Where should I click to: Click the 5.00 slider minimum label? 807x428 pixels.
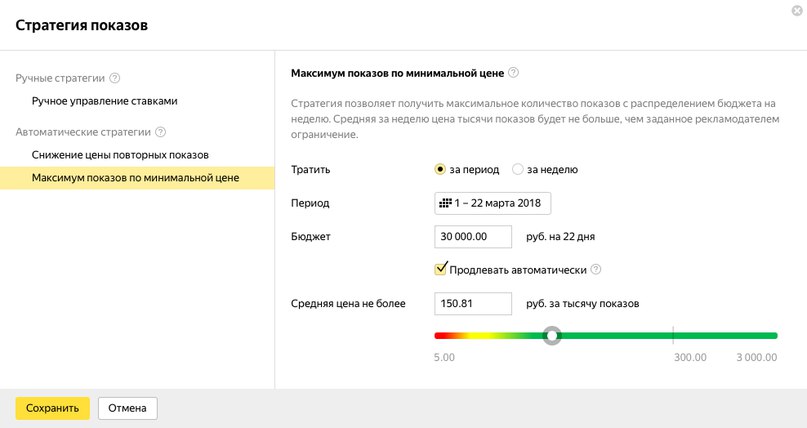[x=444, y=358]
